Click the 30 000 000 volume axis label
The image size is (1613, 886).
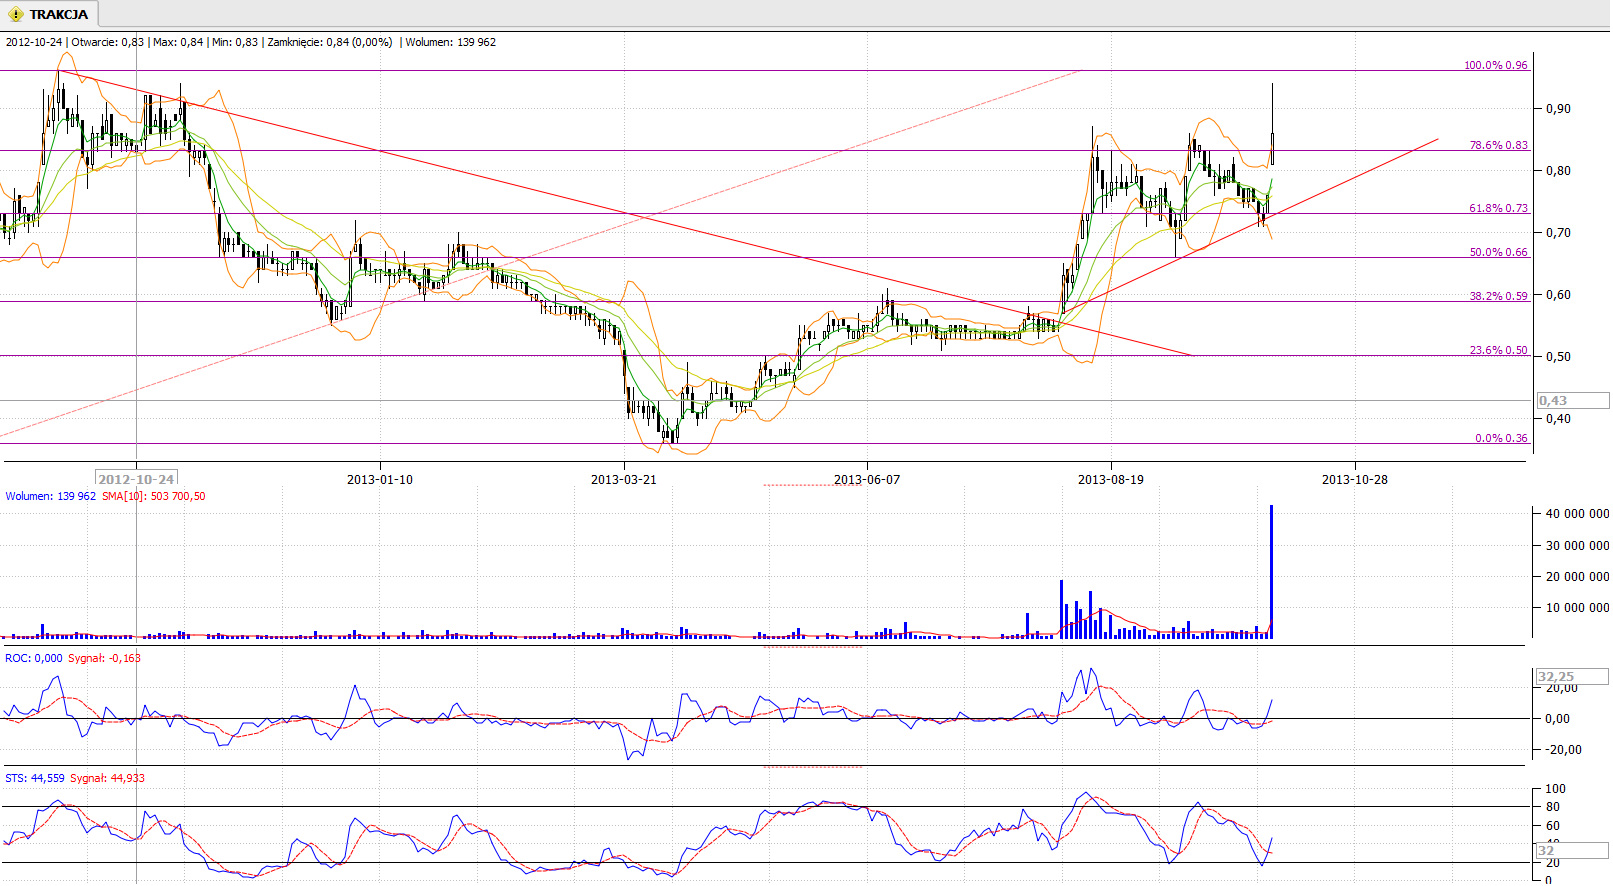(x=1577, y=546)
